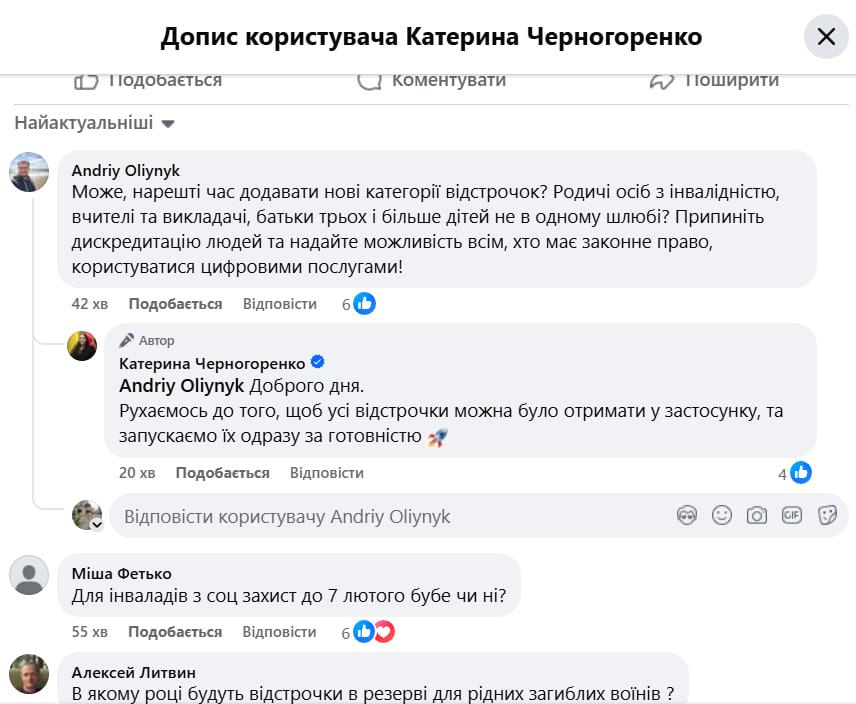This screenshot has height=704, width=856.
Task: Like Катерина Черногоренко's reply
Action: [x=222, y=473]
